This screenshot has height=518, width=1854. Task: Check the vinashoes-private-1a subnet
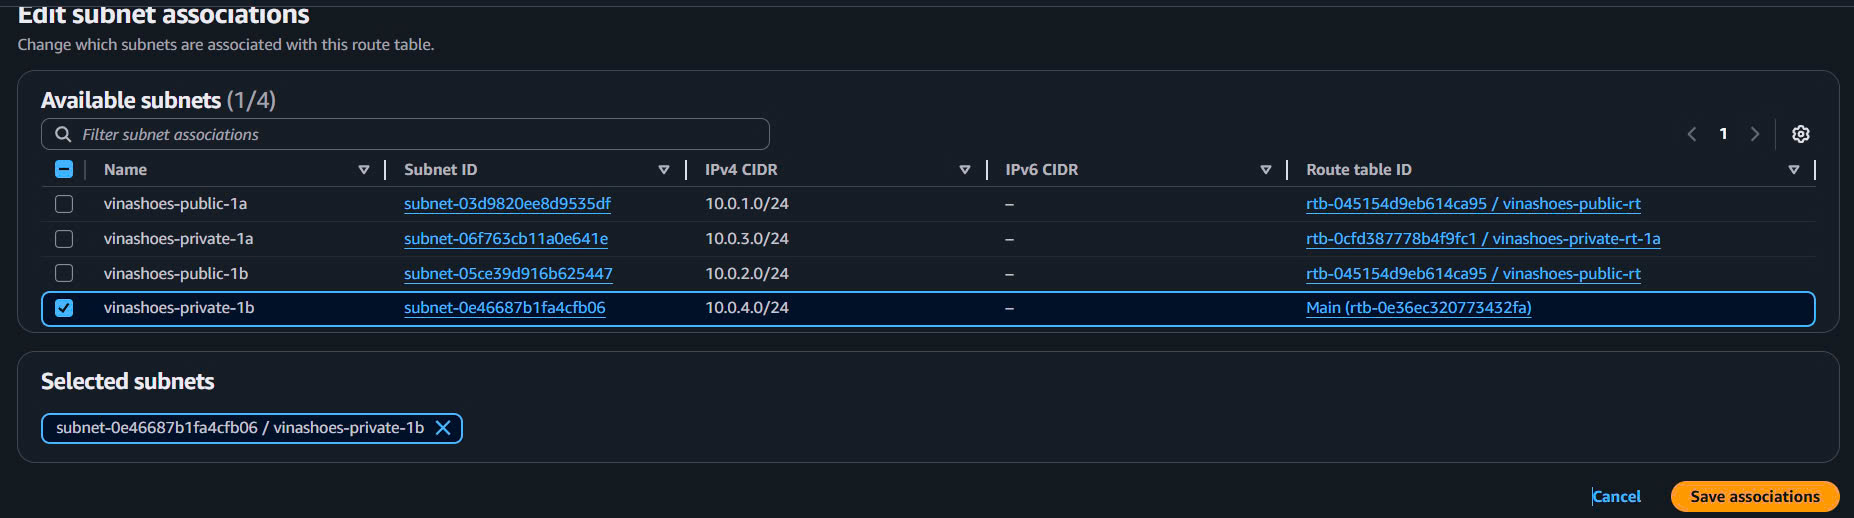[x=64, y=239]
